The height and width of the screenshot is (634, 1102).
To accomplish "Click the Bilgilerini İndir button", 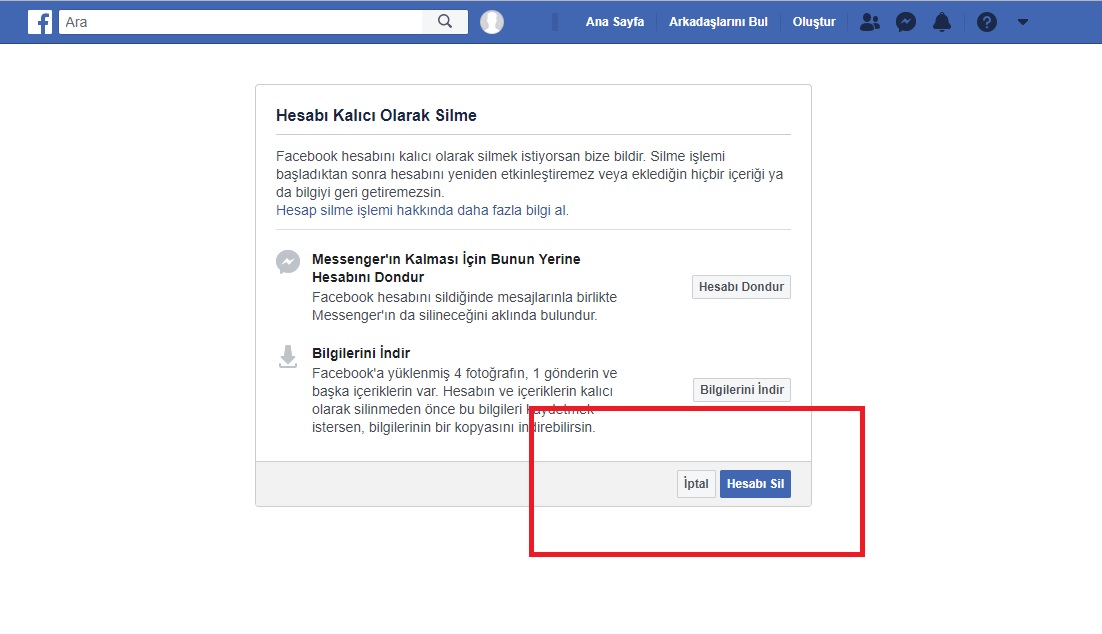I will pyautogui.click(x=742, y=389).
